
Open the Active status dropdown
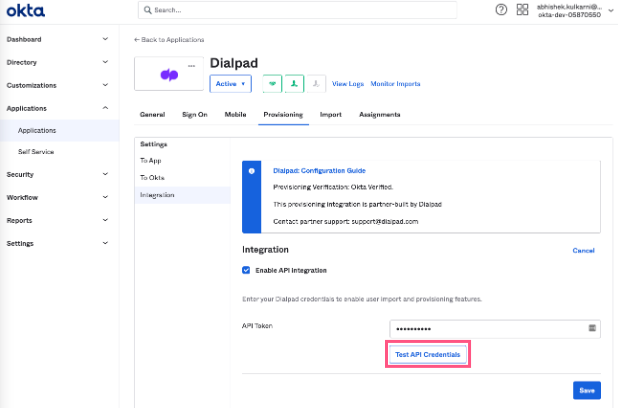[x=231, y=84]
